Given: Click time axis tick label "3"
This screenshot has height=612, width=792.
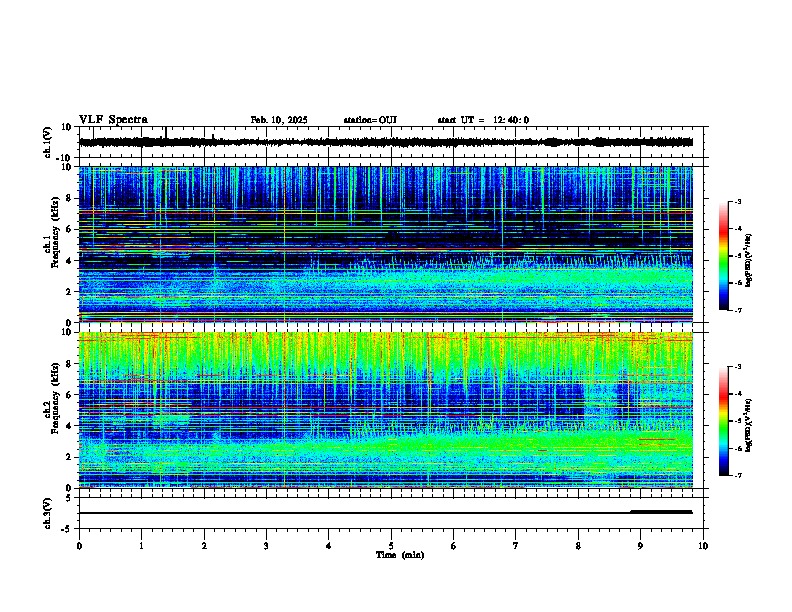Looking at the screenshot, I should 266,546.
